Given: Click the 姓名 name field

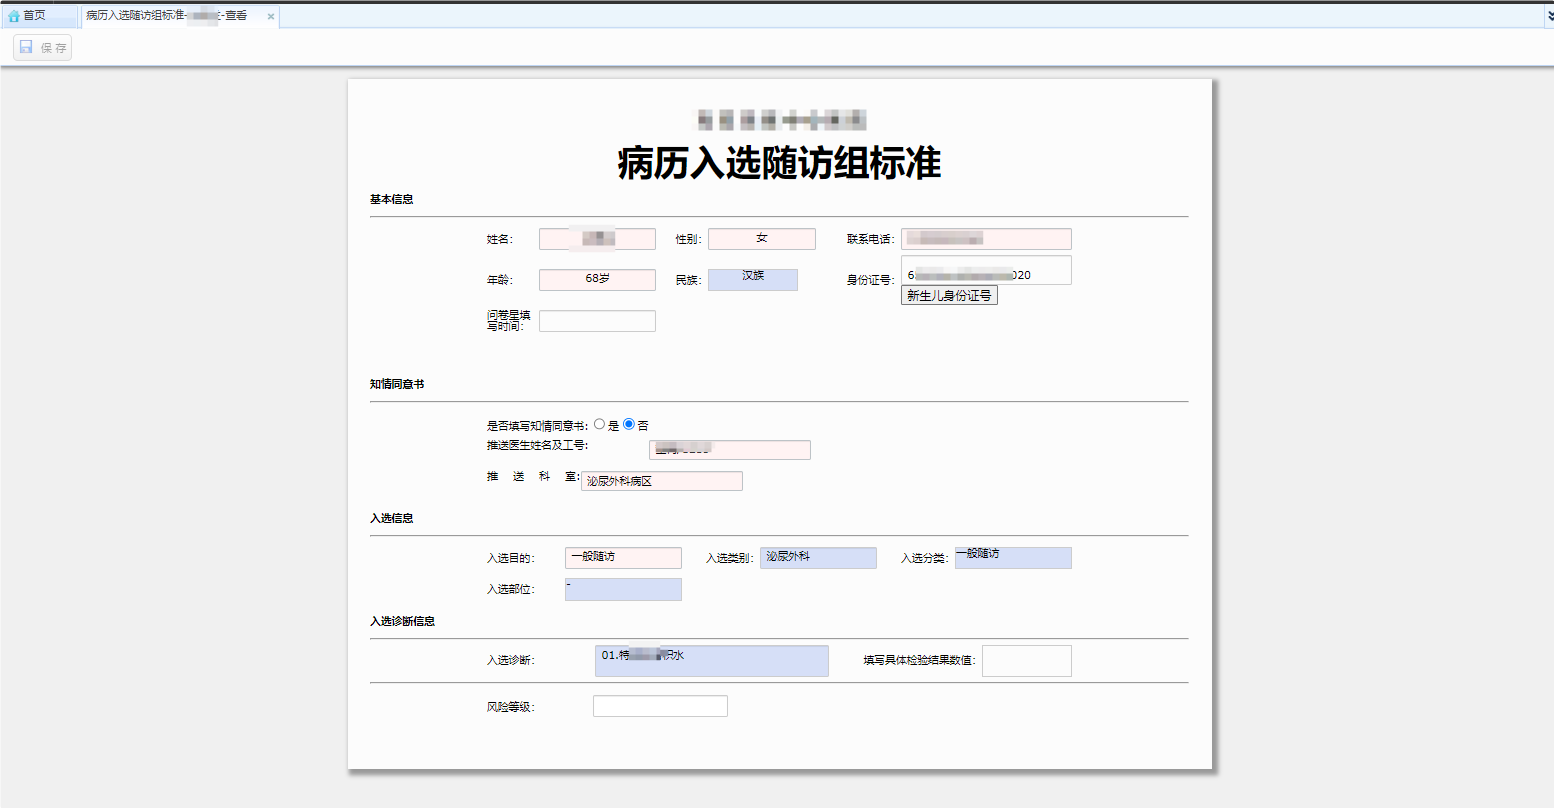Looking at the screenshot, I should tap(597, 239).
